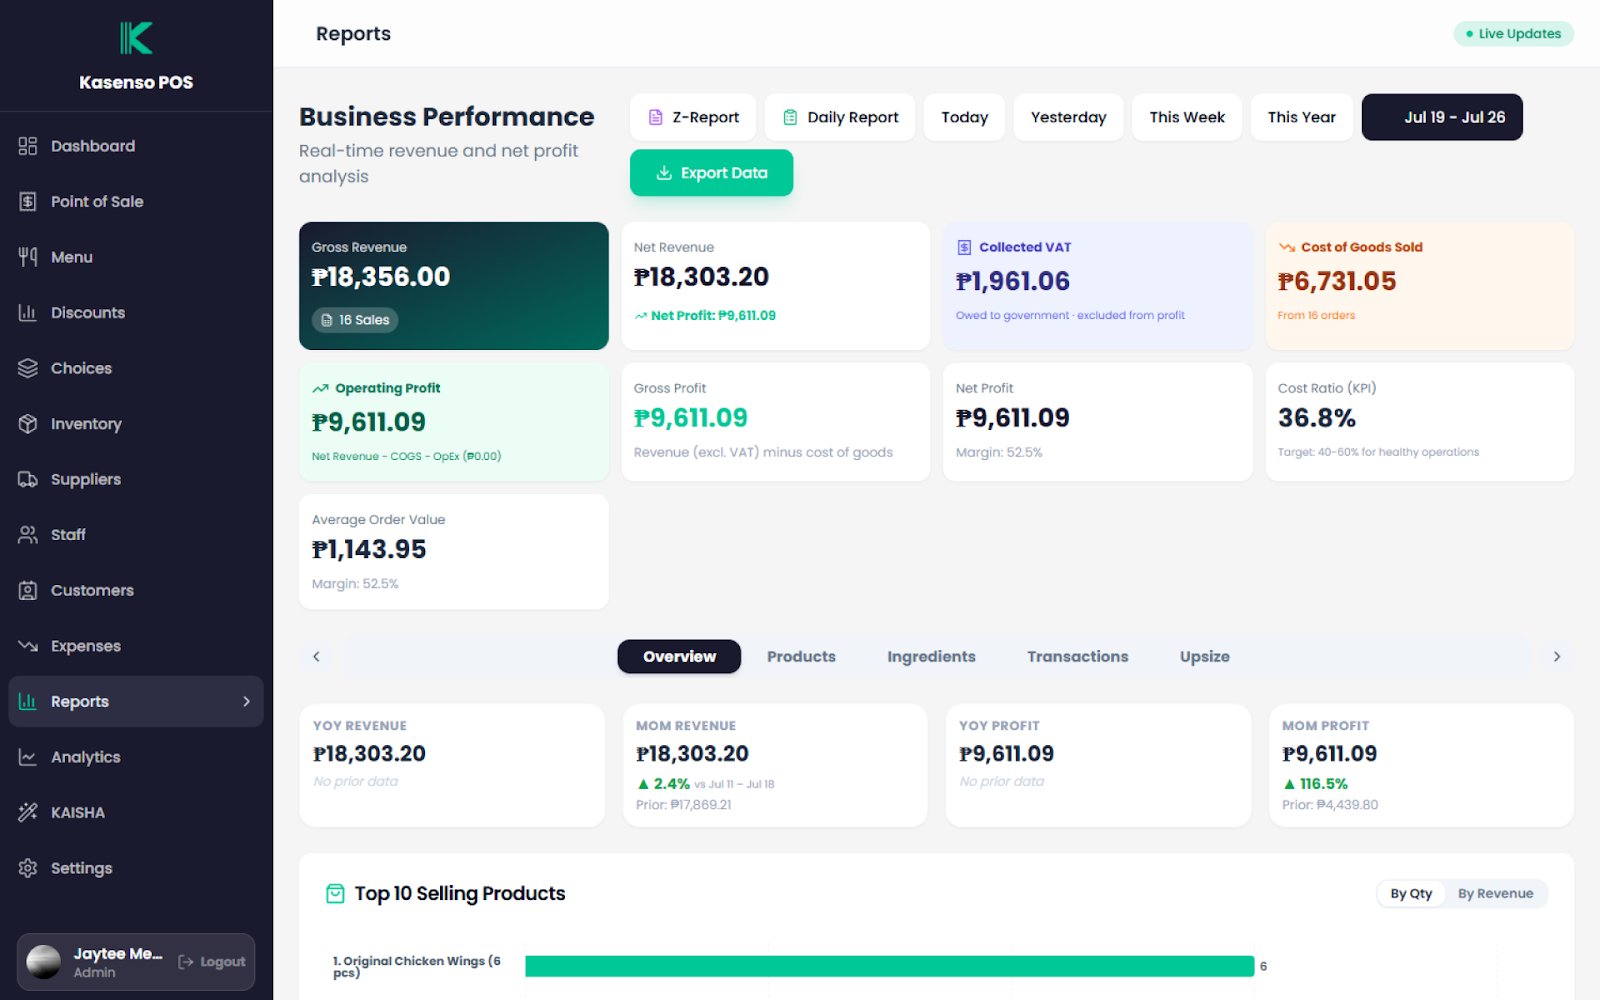
Task: Open the Gross Revenue card
Action: click(454, 286)
